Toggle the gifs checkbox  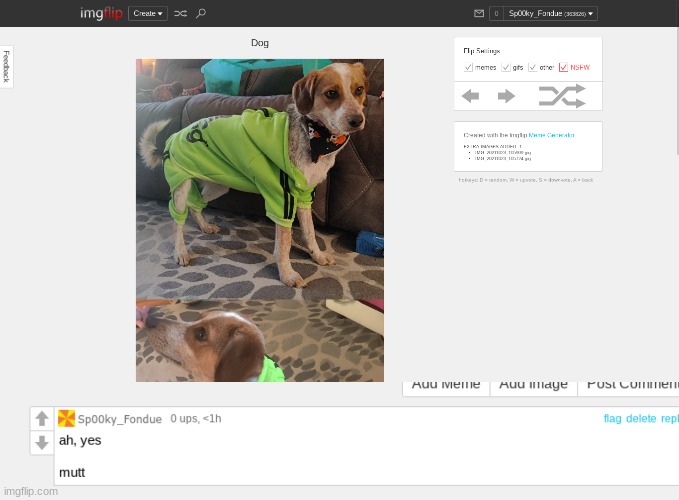click(x=506, y=67)
